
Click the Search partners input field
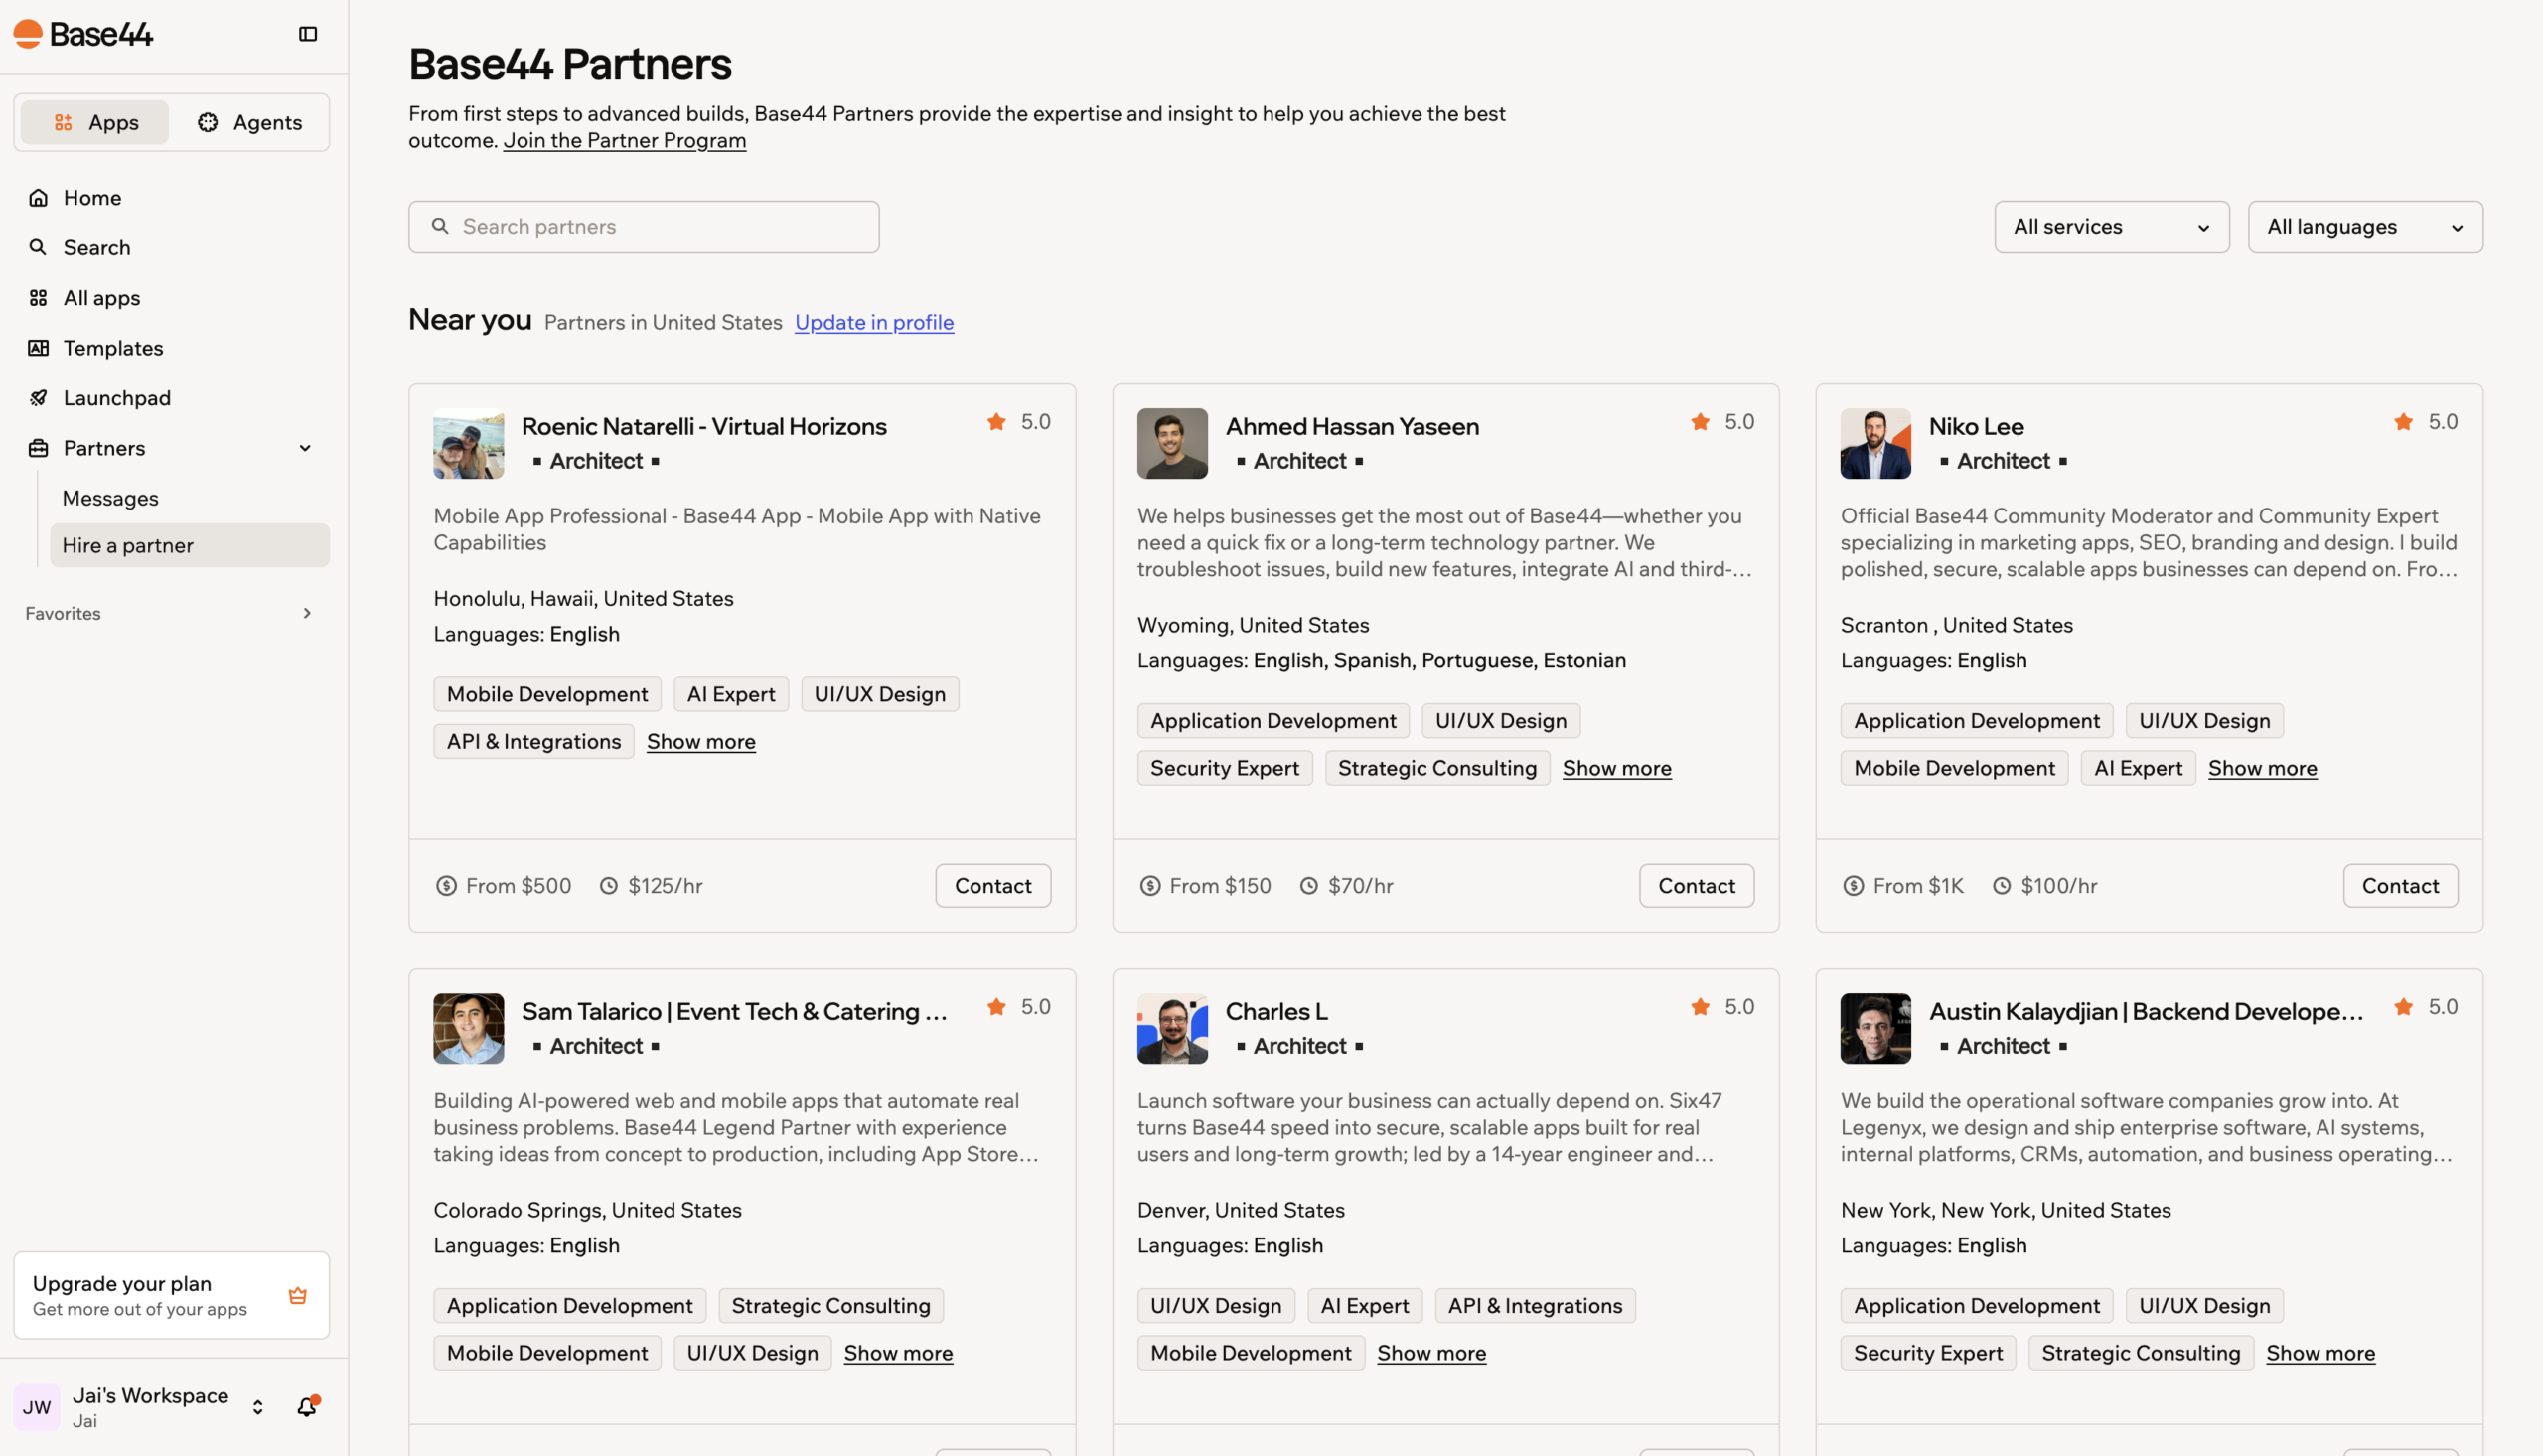643,227
